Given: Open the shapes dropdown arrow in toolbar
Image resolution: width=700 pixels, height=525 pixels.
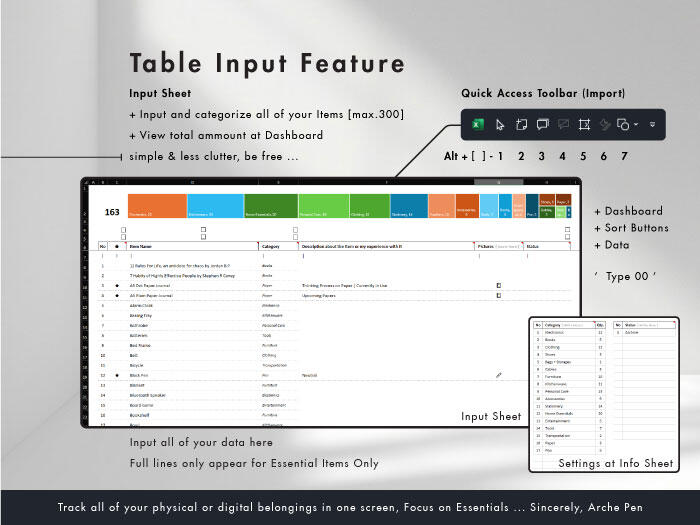Looking at the screenshot, I should click(635, 125).
